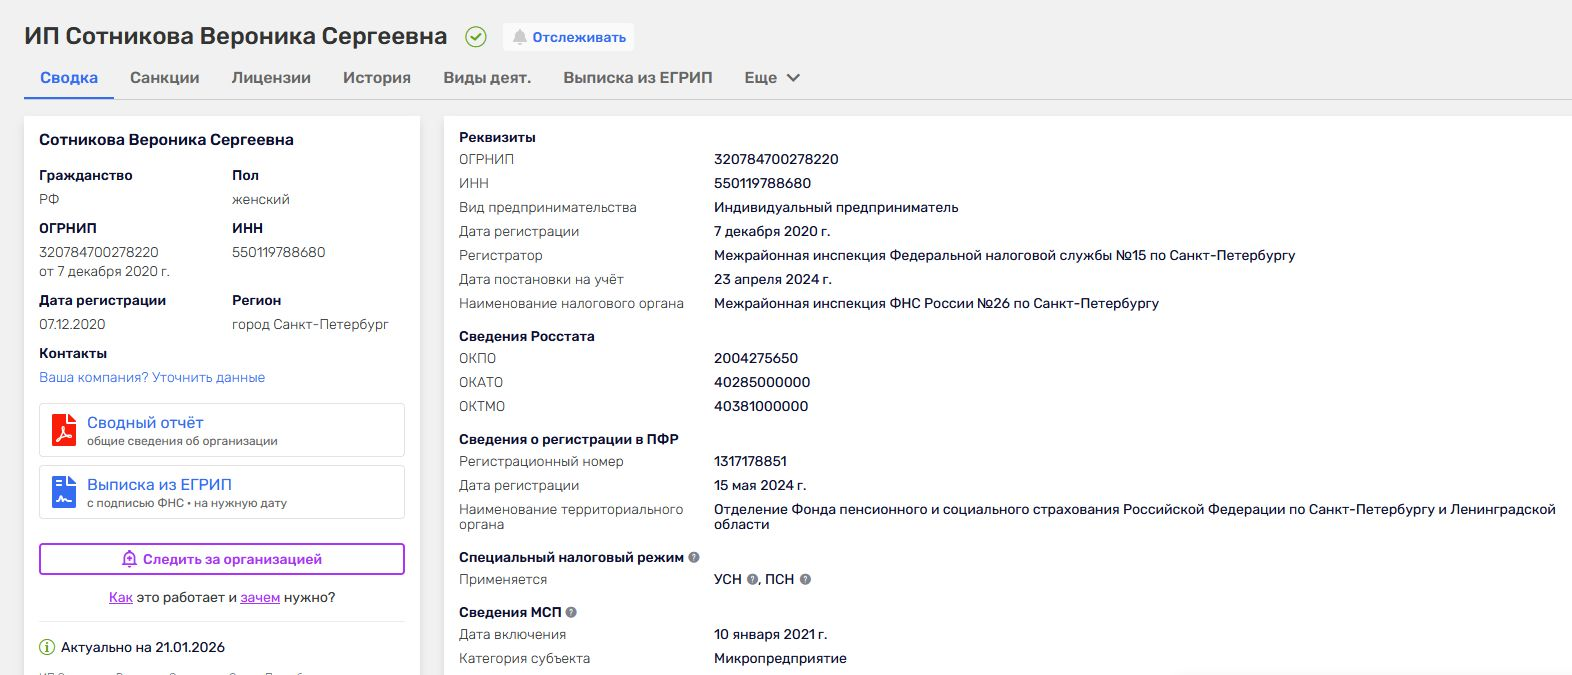This screenshot has width=1572, height=675.
Task: Click Ваша компания? Уточнить данные link
Action: (x=152, y=377)
